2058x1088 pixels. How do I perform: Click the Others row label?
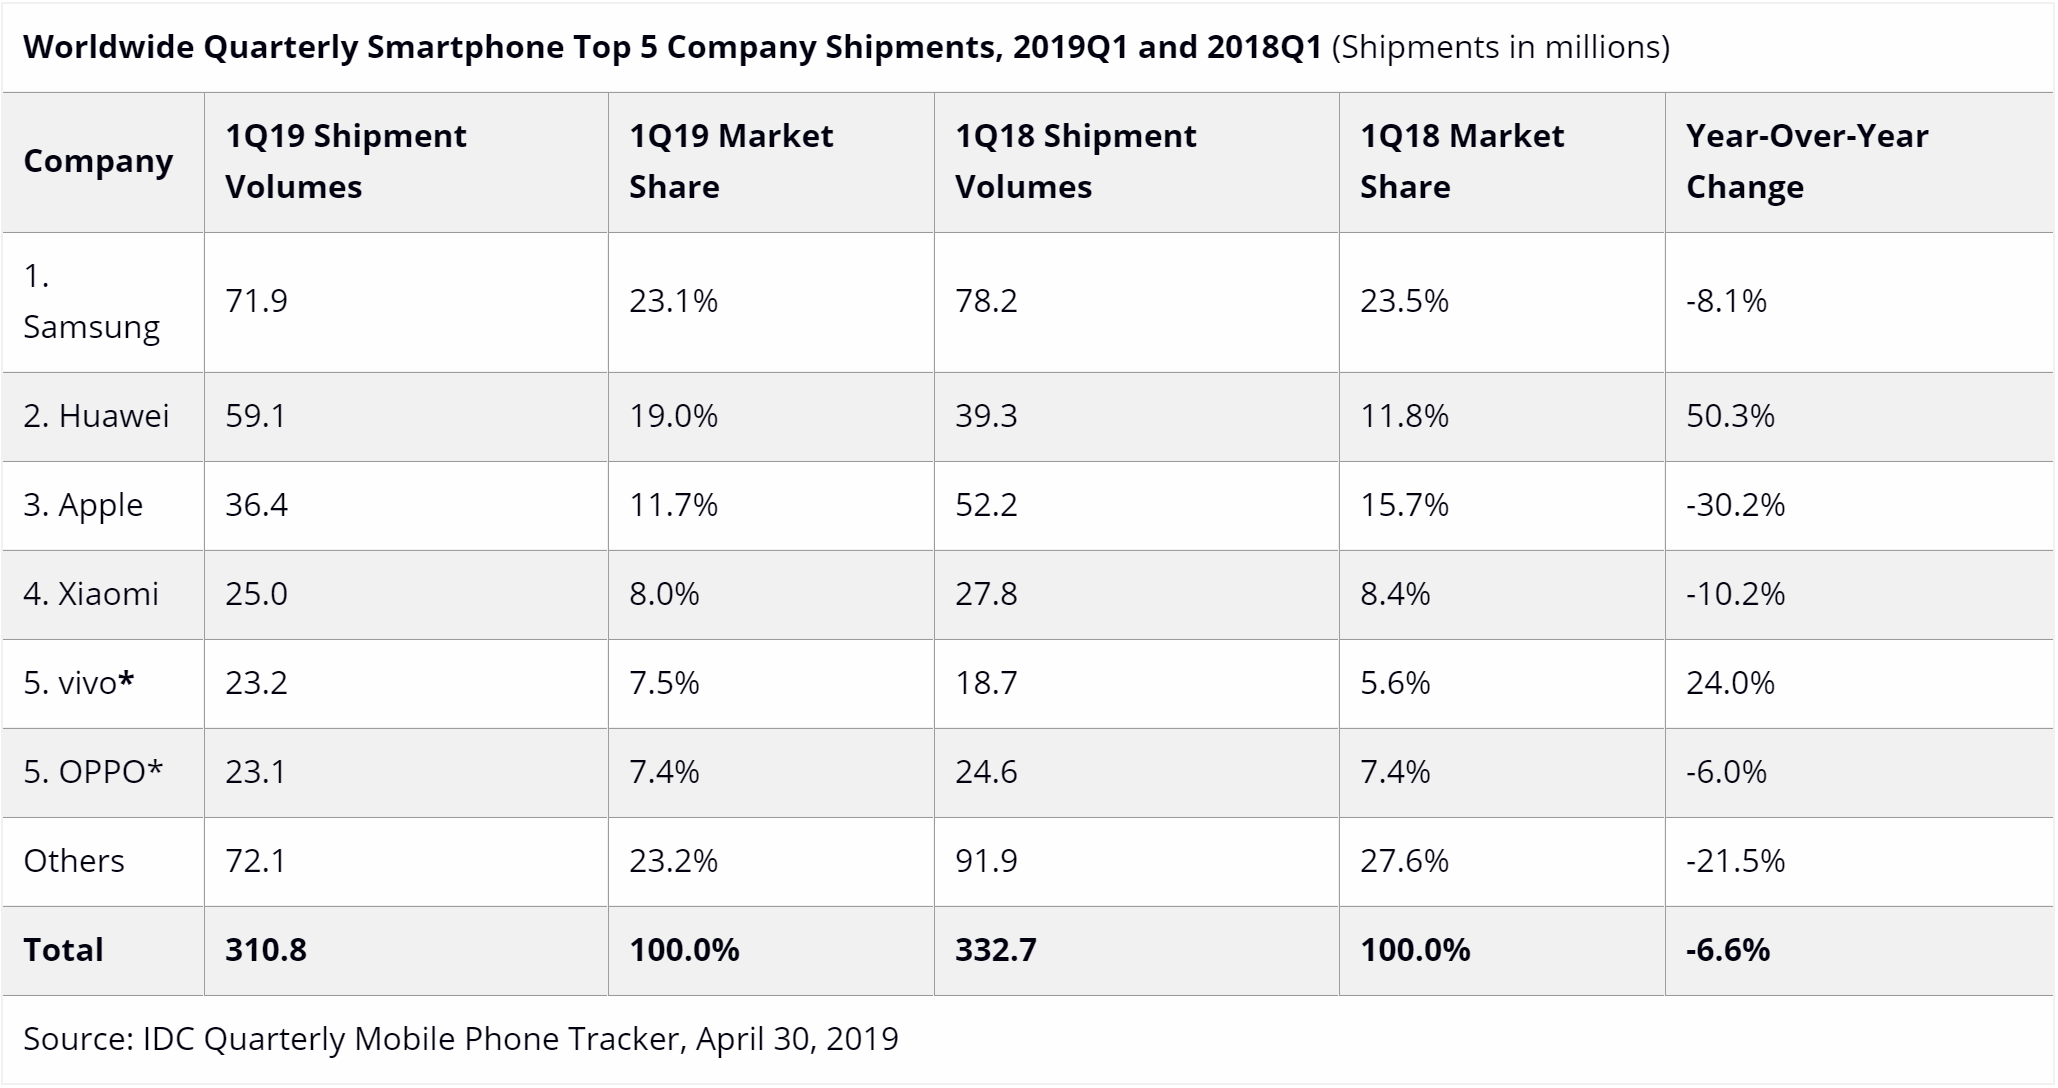tap(74, 861)
